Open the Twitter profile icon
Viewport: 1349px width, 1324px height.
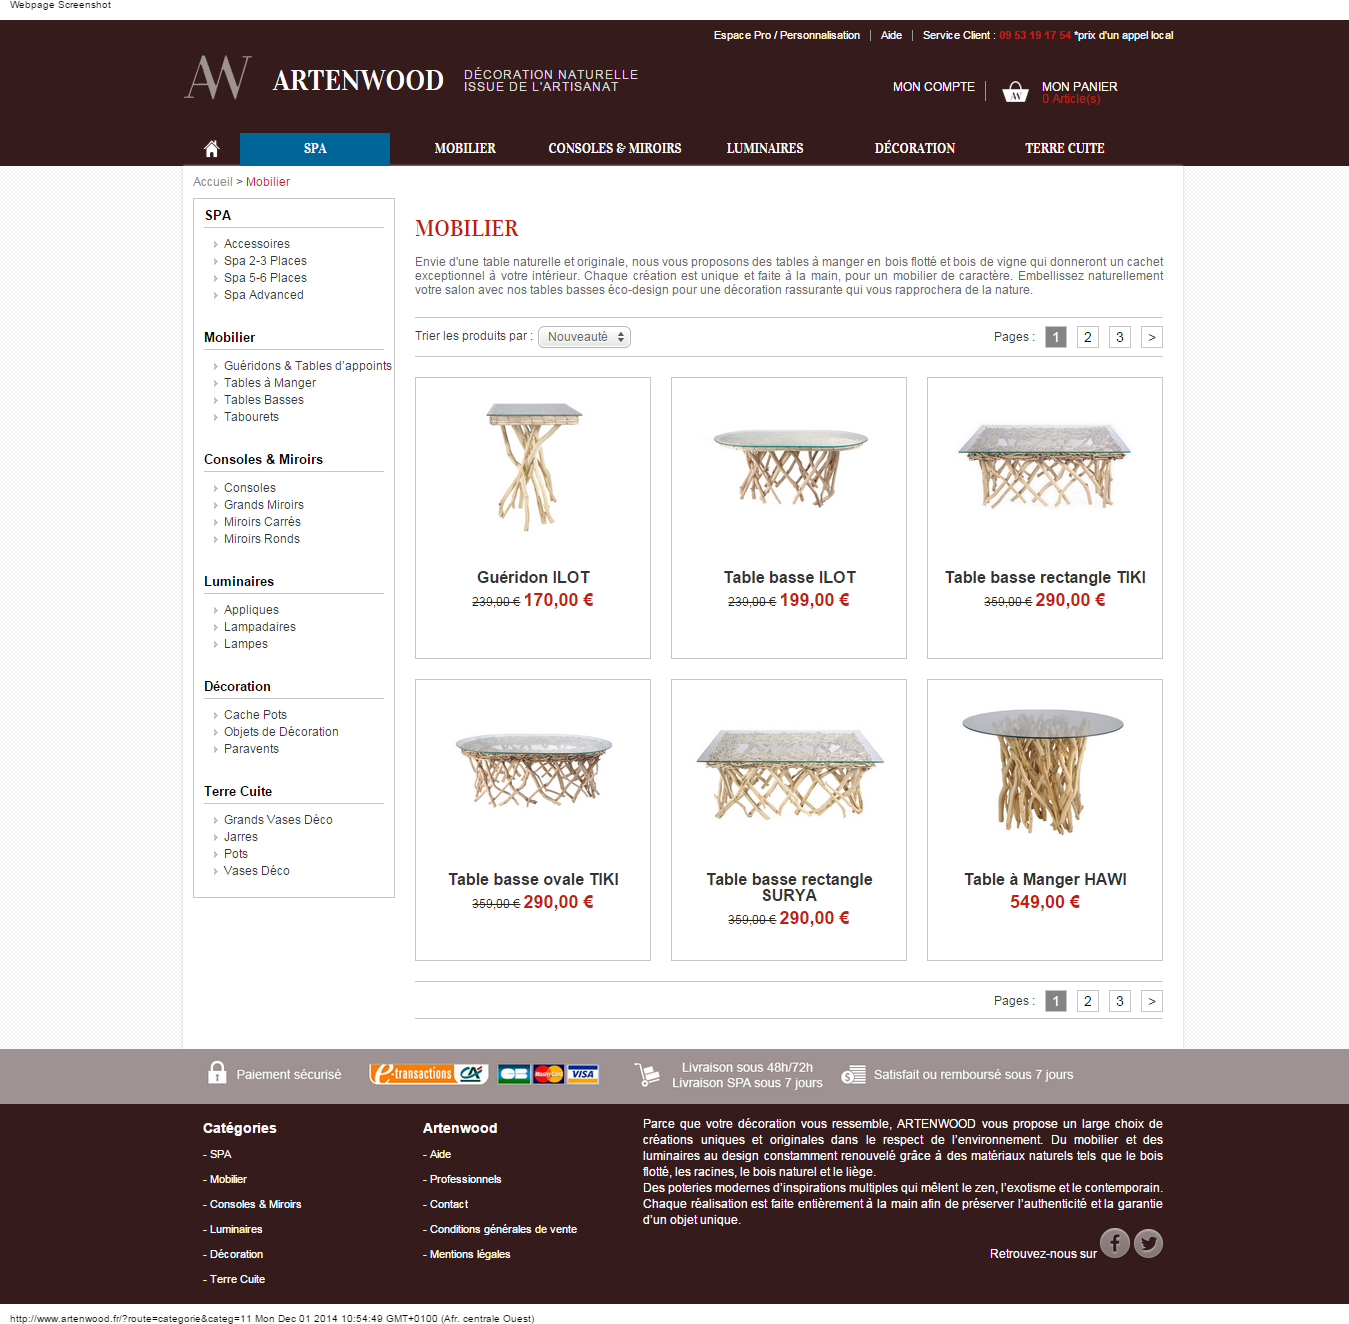point(1148,1243)
